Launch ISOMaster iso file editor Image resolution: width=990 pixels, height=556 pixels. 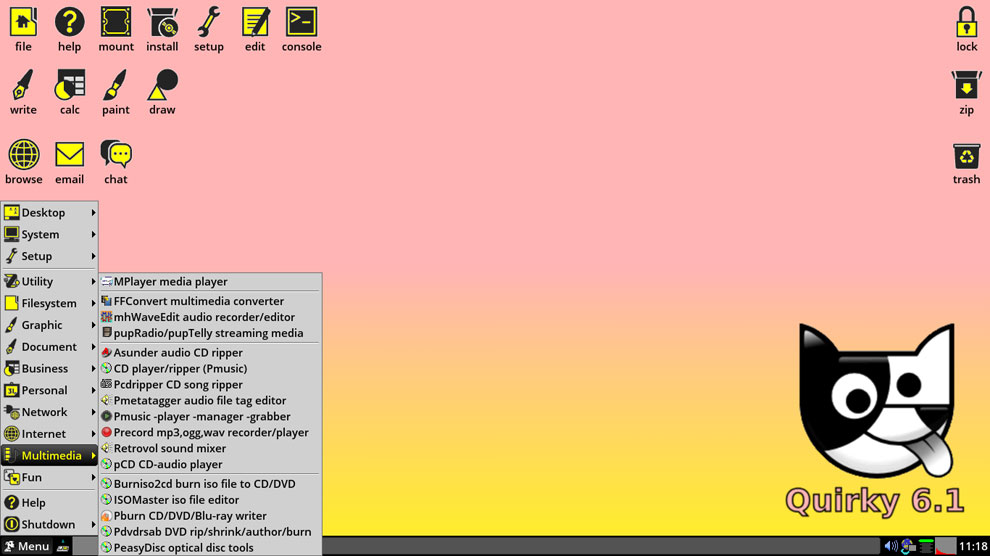tap(210, 500)
